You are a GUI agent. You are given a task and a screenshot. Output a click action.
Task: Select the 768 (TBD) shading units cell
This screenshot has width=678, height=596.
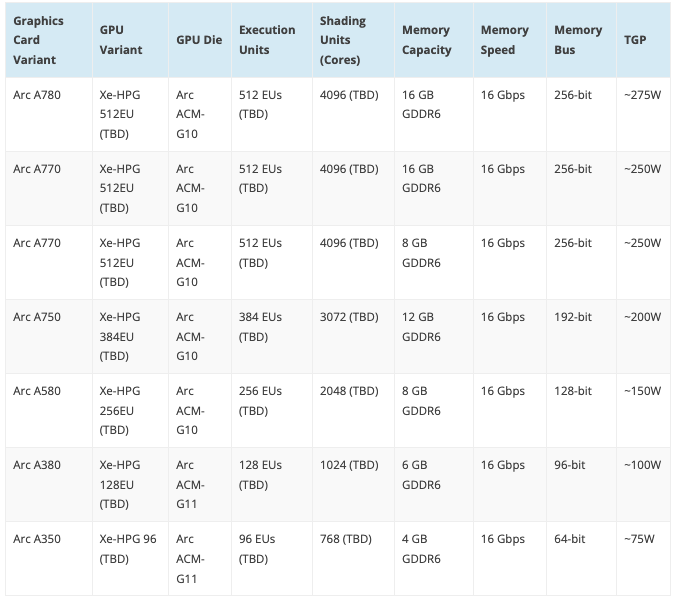tap(345, 539)
